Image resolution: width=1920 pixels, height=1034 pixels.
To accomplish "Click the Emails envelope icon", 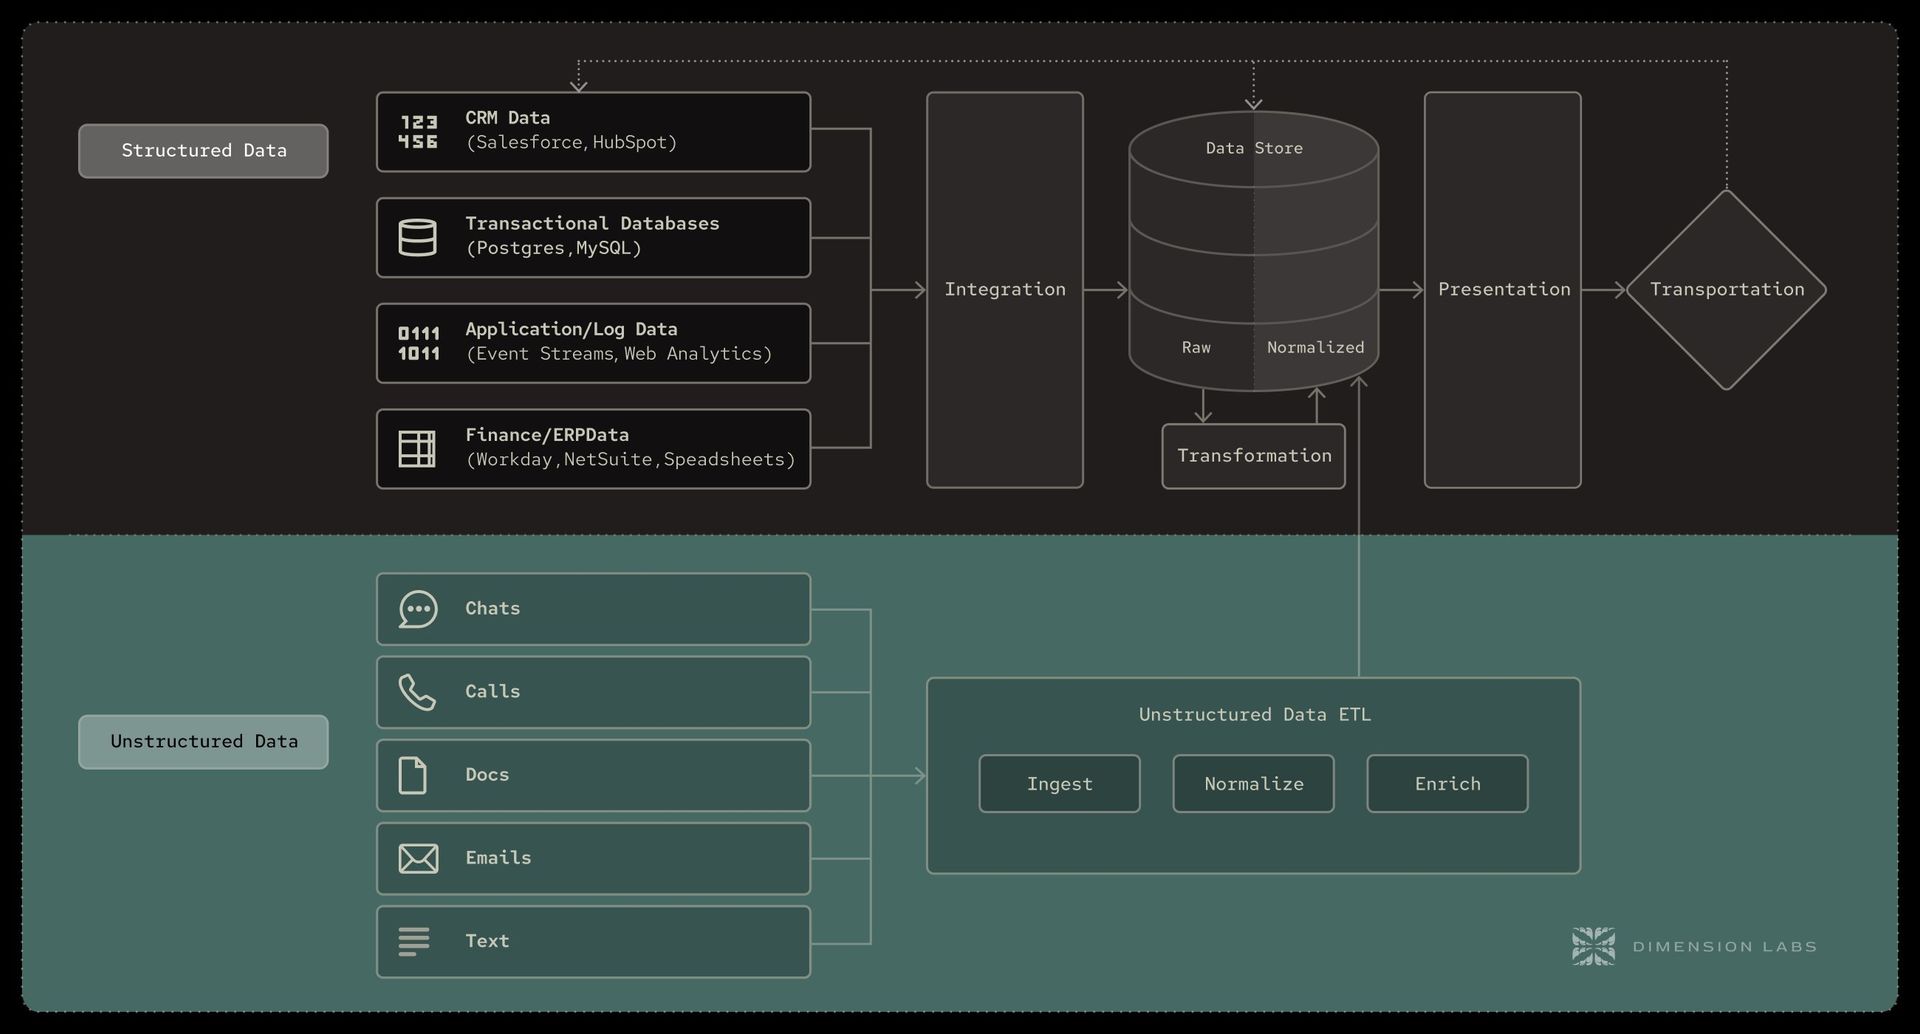I will (418, 858).
